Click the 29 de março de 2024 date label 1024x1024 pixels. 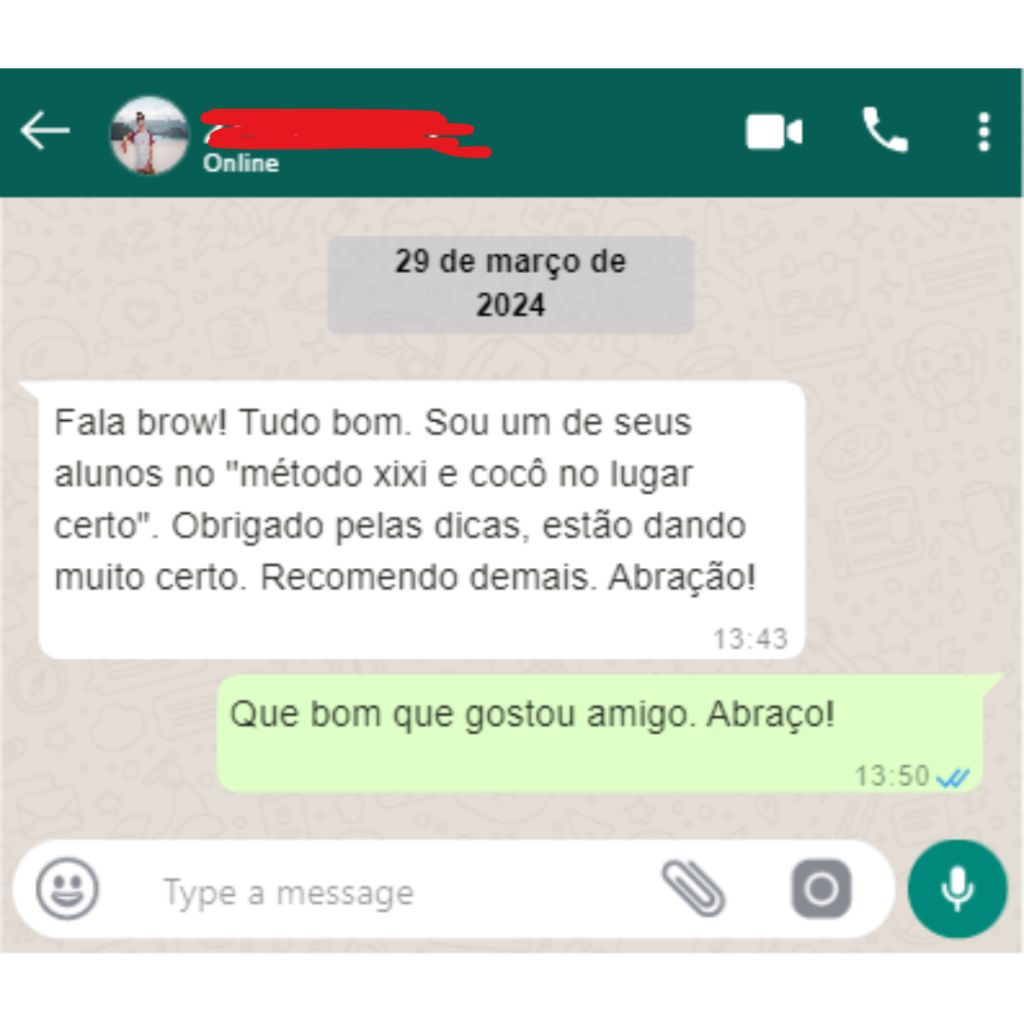tap(511, 285)
